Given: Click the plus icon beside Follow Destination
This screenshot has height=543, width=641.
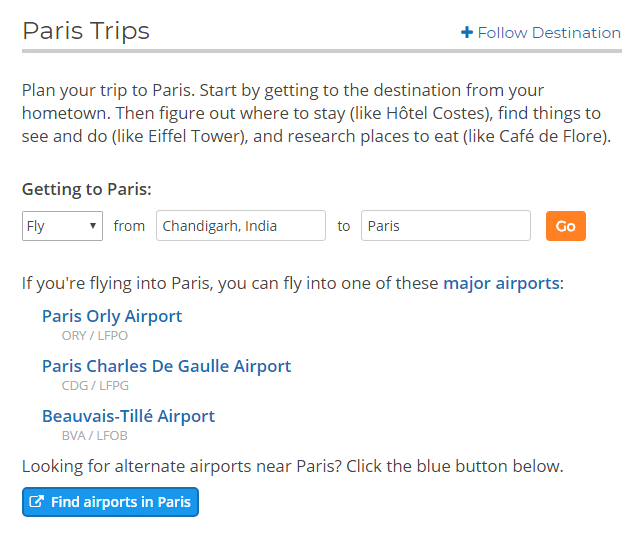Looking at the screenshot, I should tap(467, 32).
